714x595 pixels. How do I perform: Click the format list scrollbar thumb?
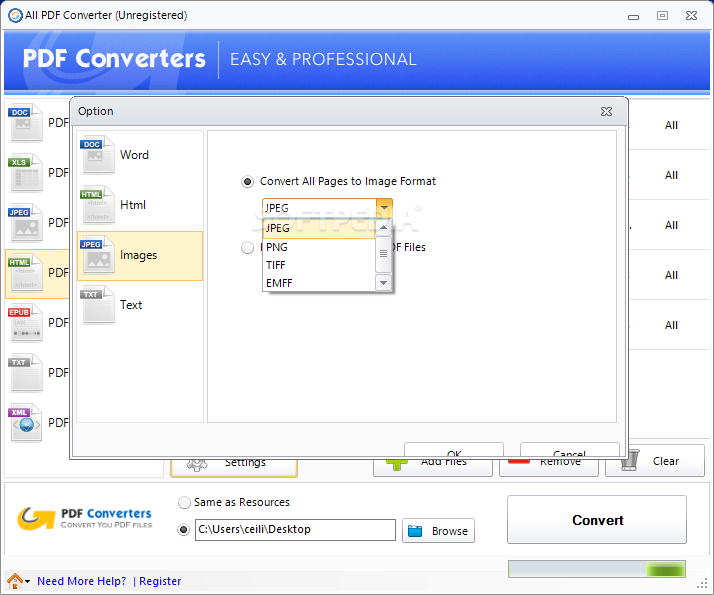point(383,254)
